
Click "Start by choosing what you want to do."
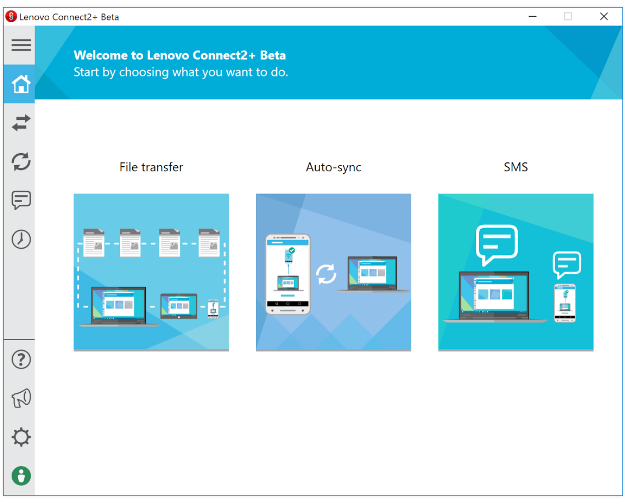click(181, 72)
